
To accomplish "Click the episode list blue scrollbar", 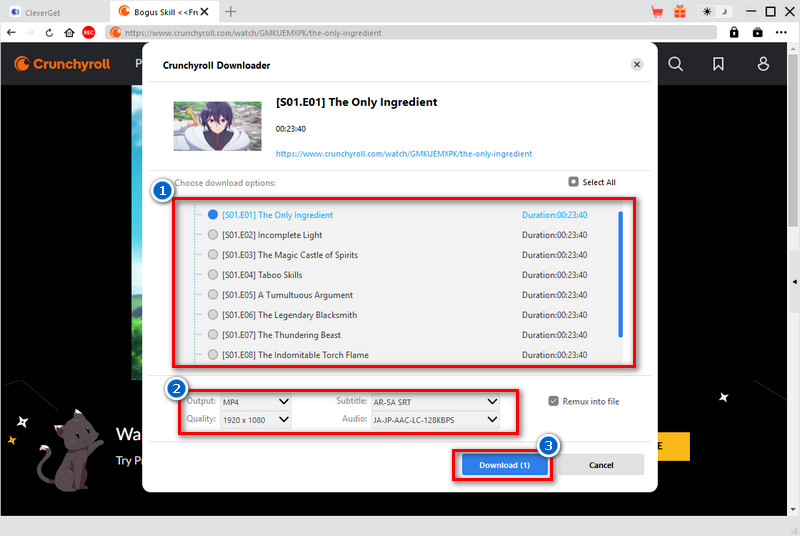I will click(620, 274).
